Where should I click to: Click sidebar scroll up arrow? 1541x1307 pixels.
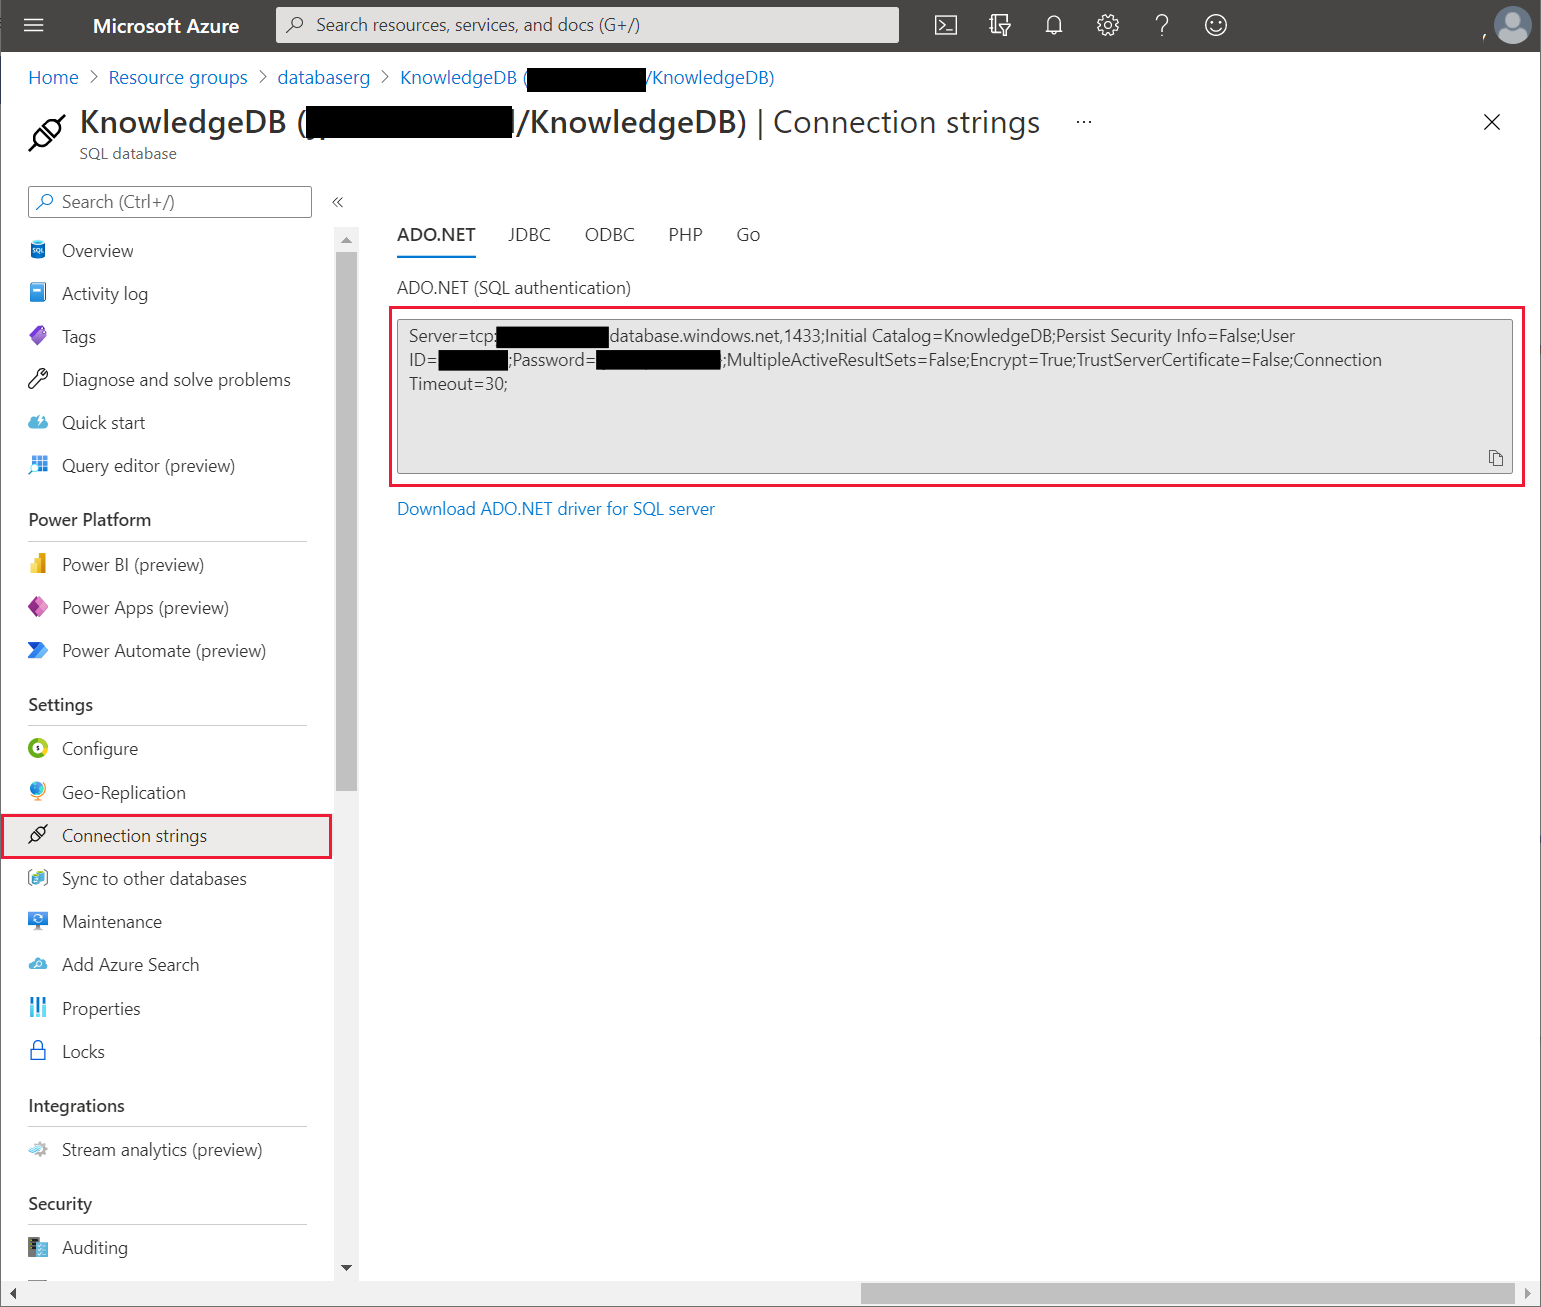pos(346,240)
